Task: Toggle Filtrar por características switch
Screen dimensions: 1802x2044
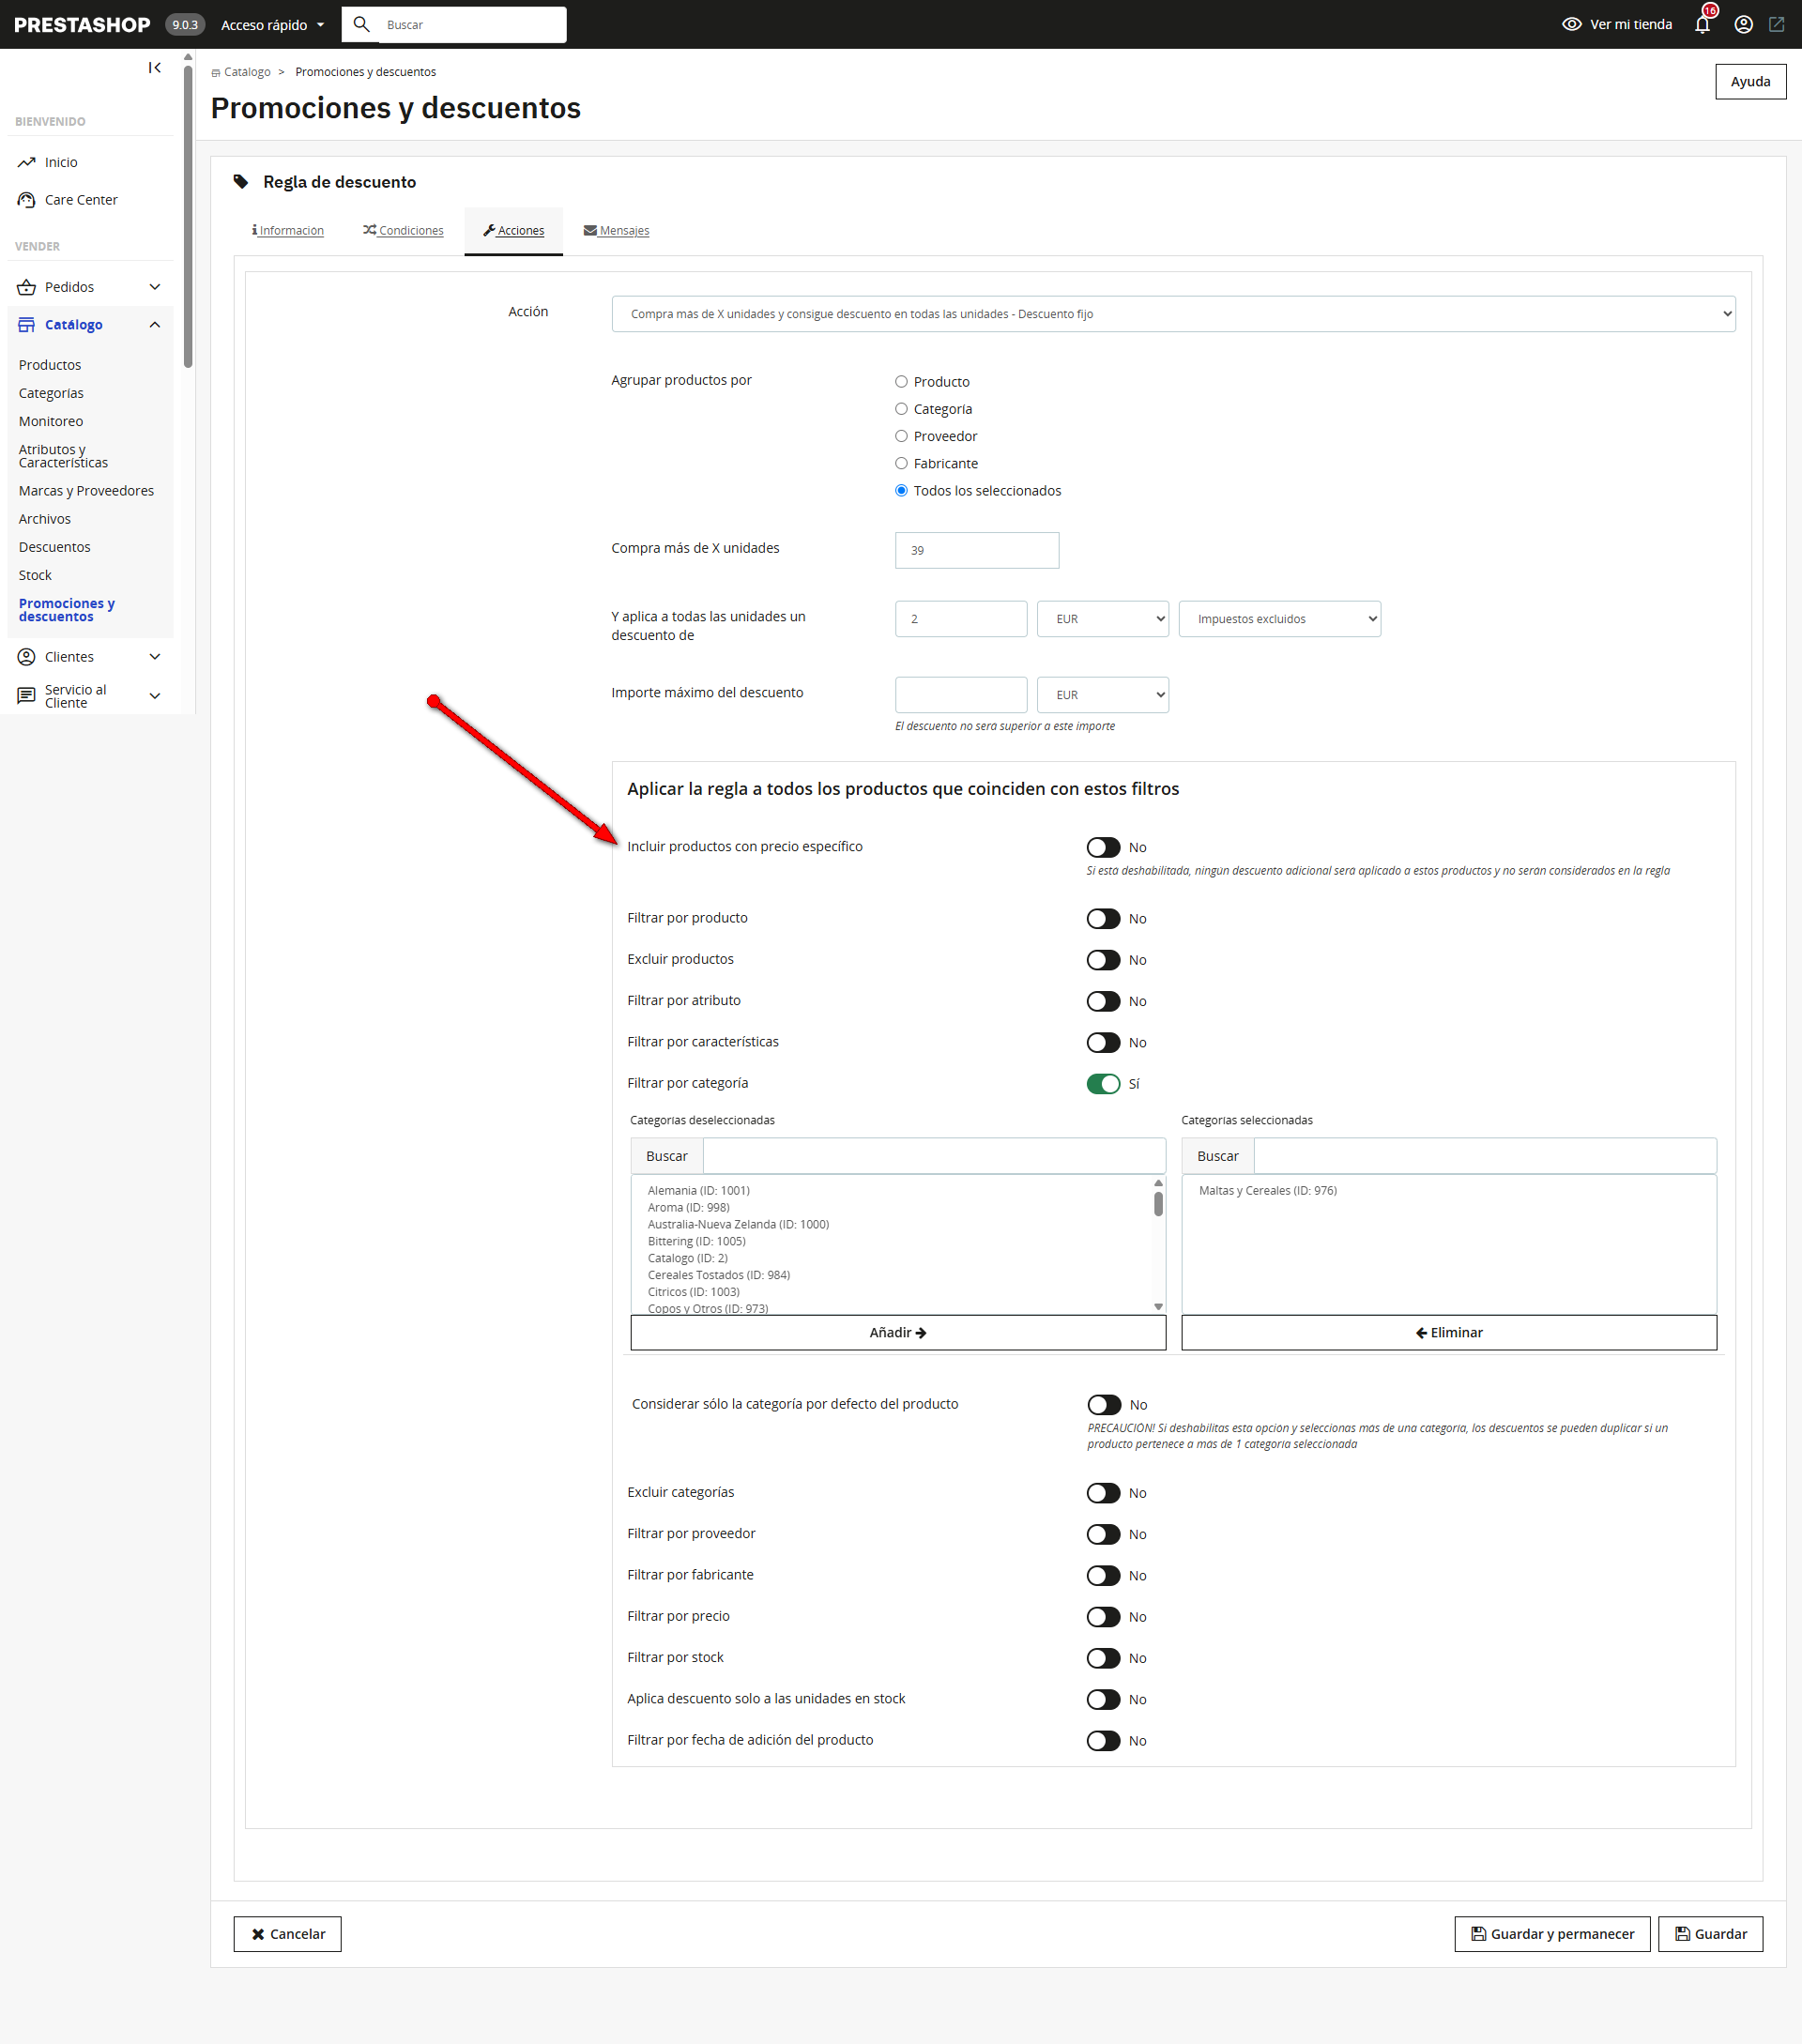Action: coord(1103,1043)
